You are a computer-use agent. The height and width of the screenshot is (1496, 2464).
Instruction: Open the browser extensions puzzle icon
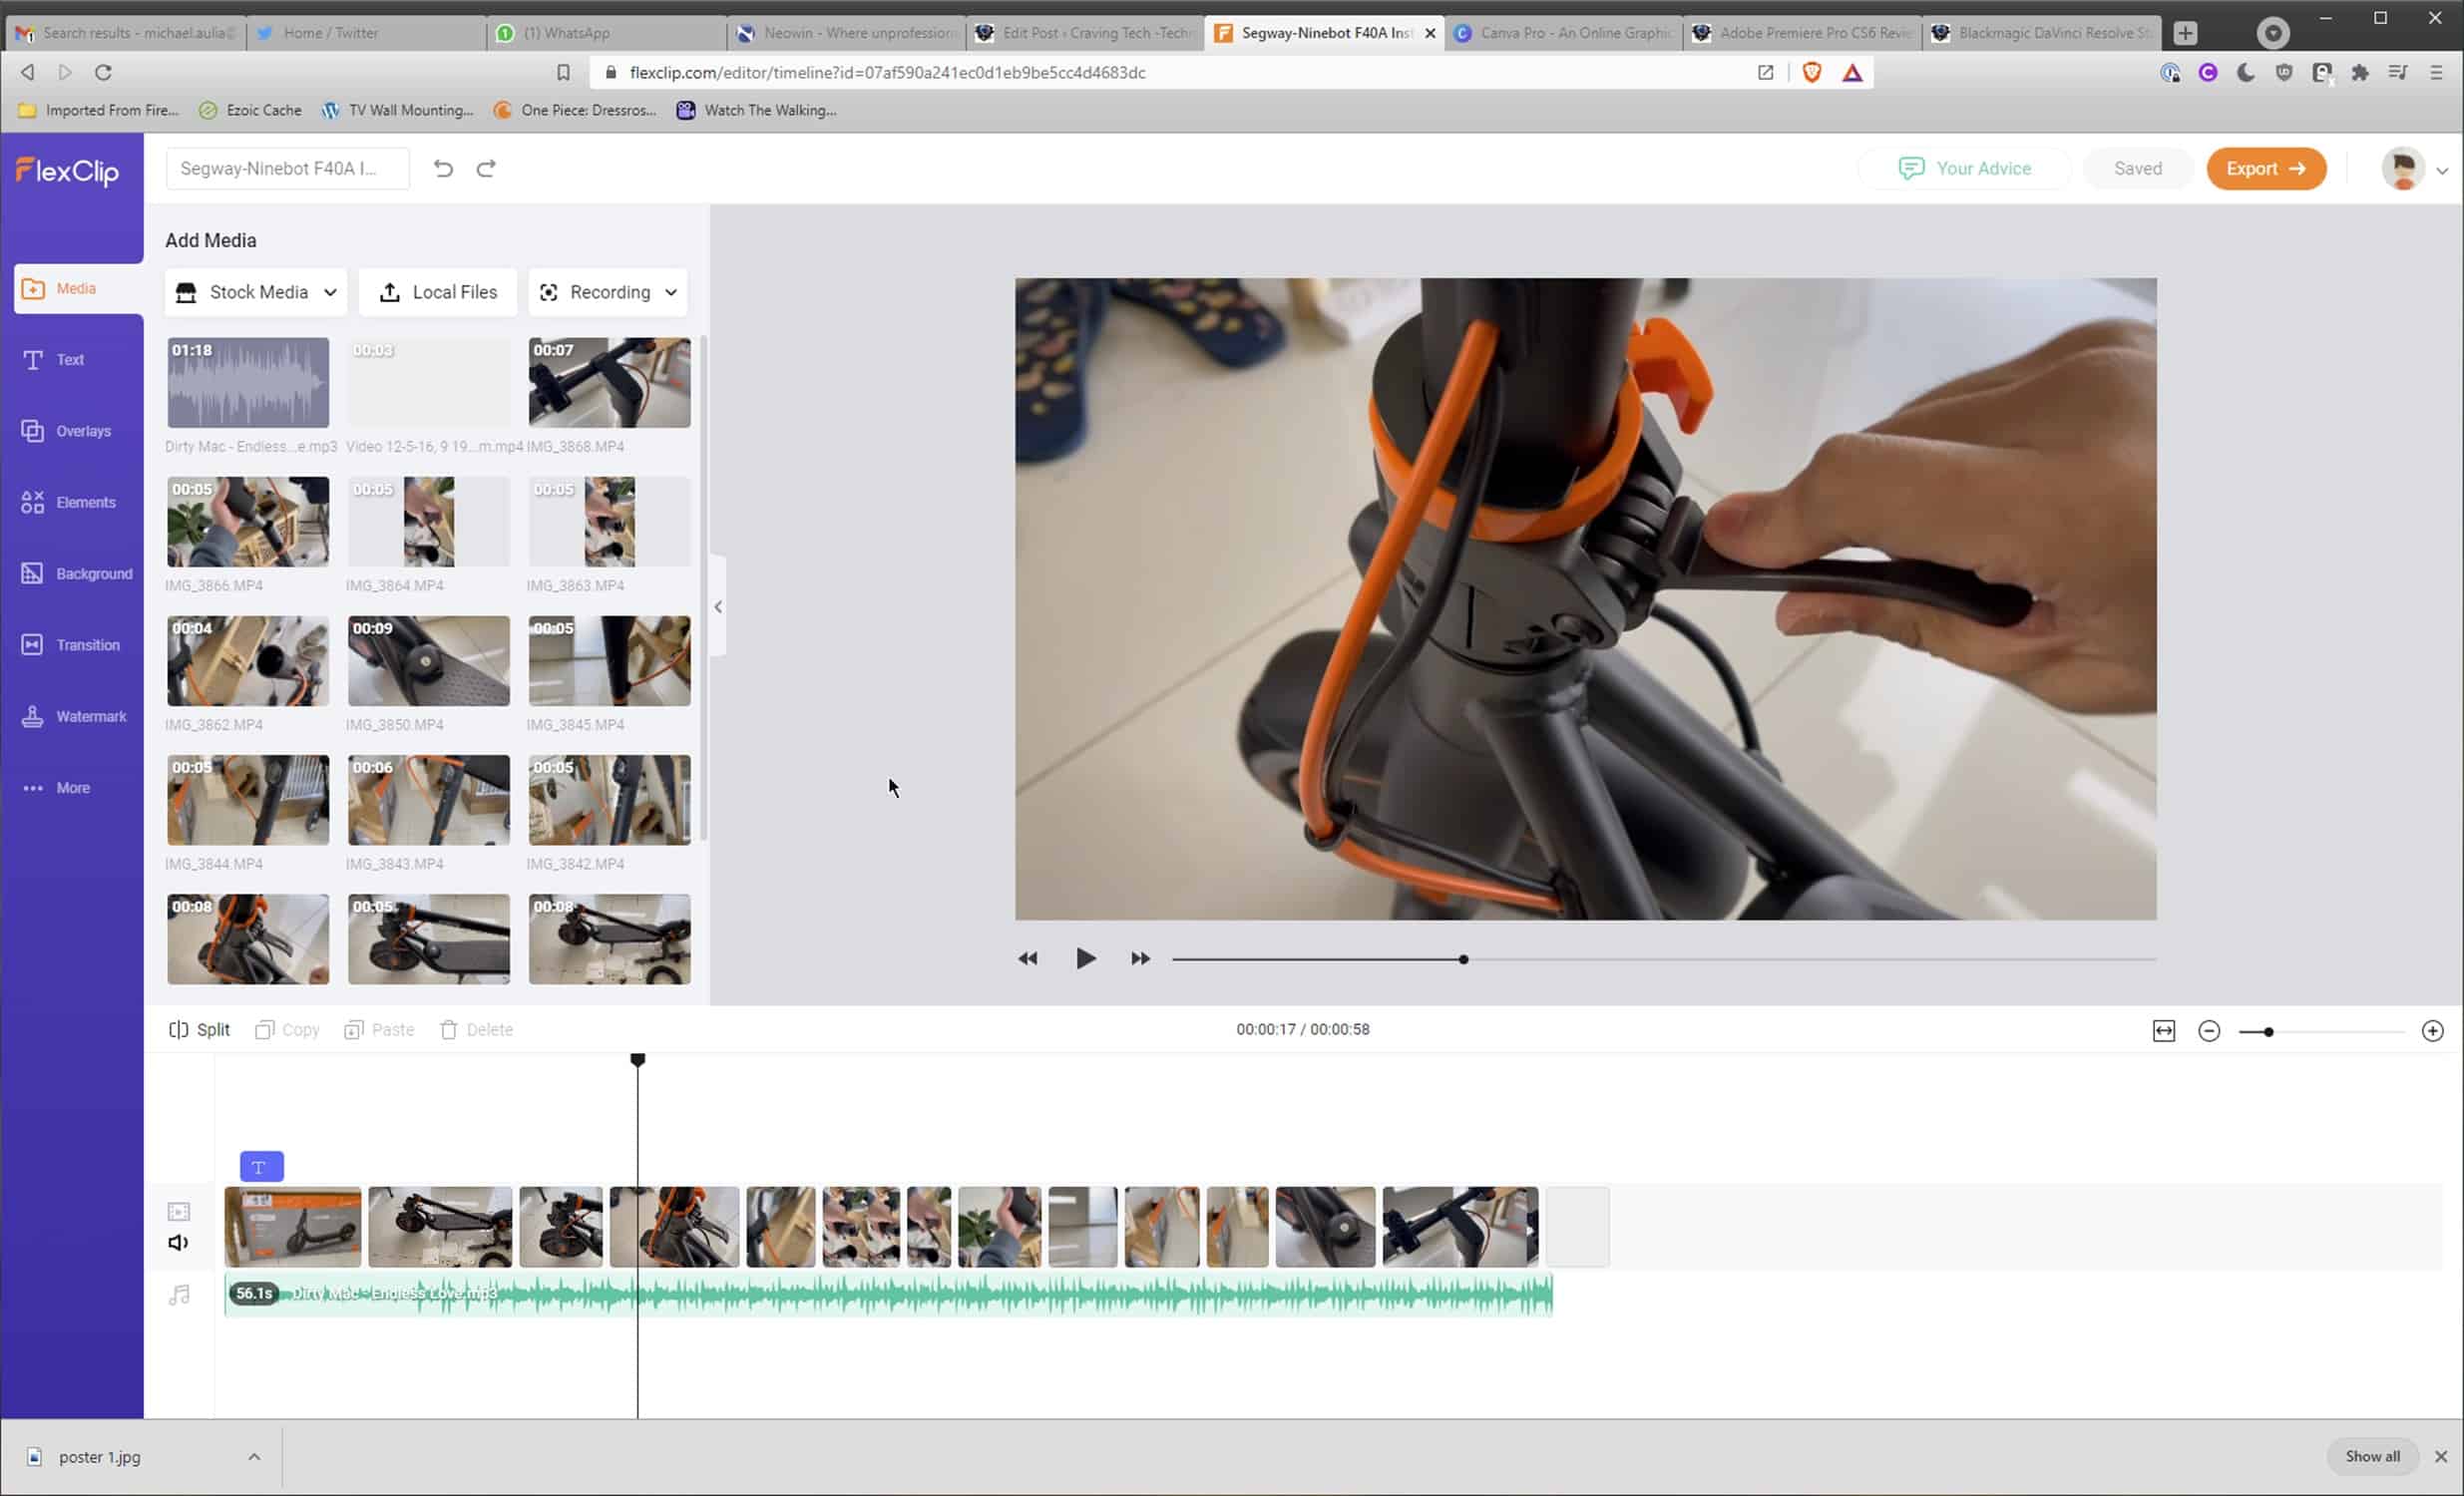tap(2360, 72)
